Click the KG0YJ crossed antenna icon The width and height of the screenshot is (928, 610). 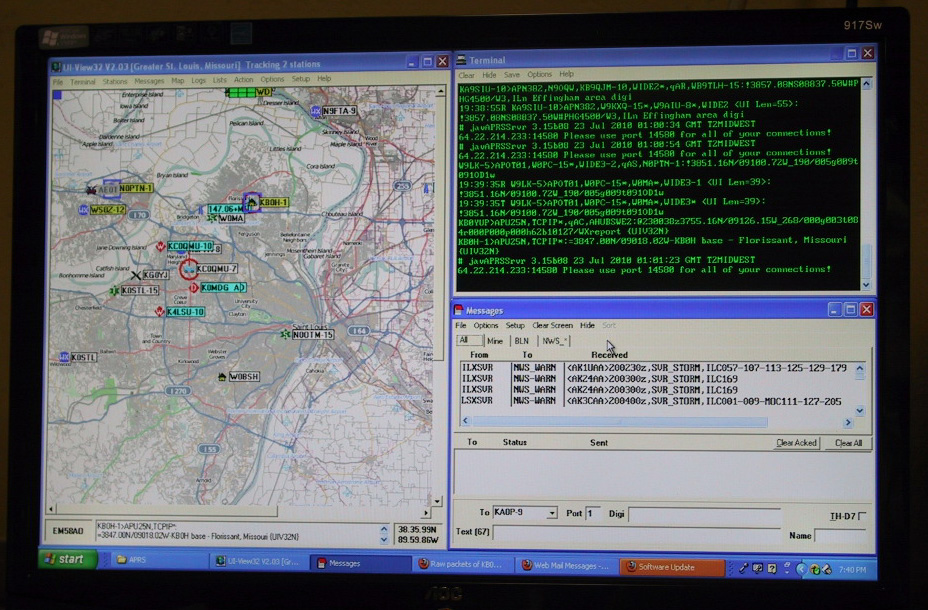136,275
